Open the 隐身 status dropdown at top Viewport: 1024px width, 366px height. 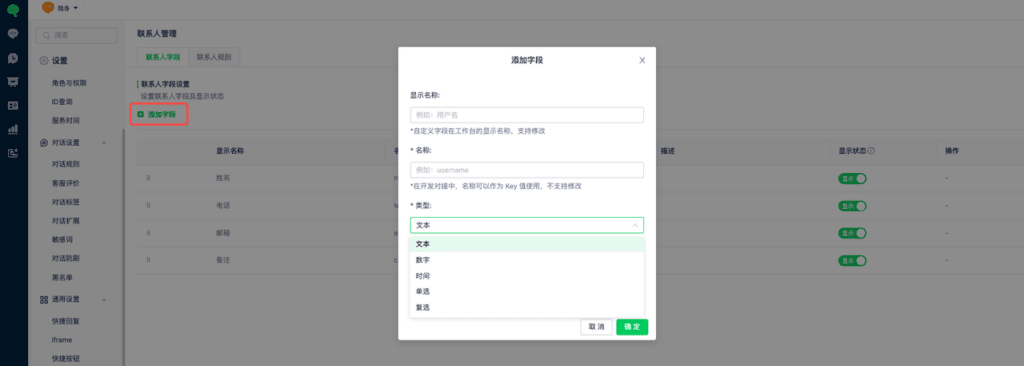click(x=60, y=8)
